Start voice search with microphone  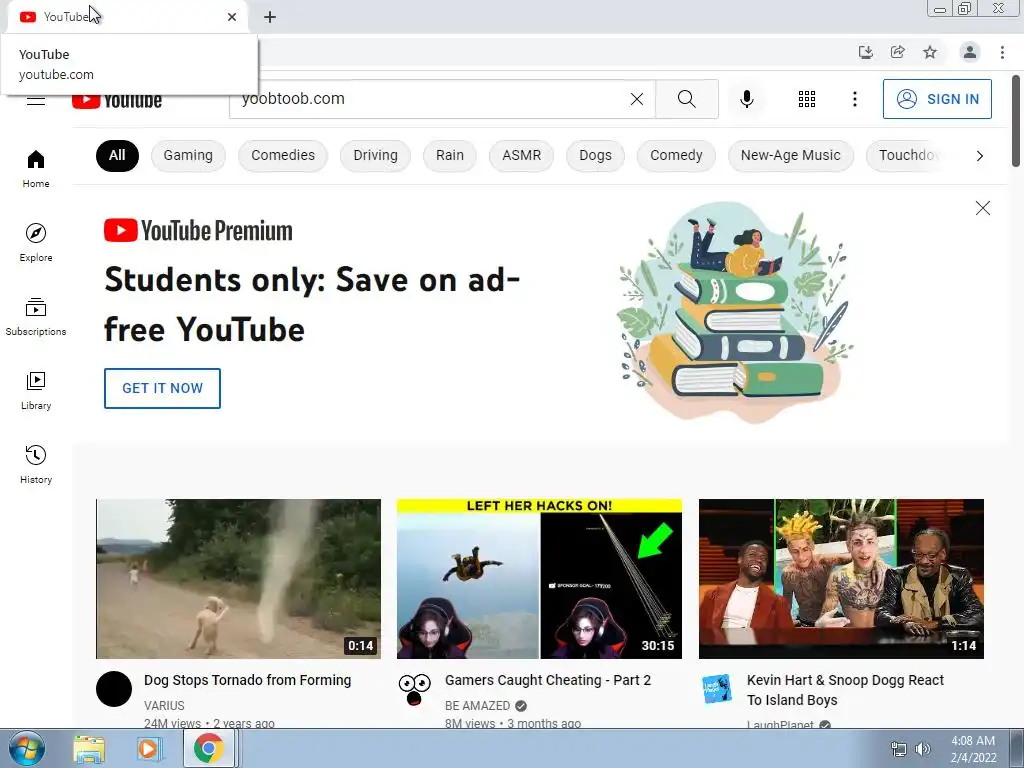coord(746,99)
